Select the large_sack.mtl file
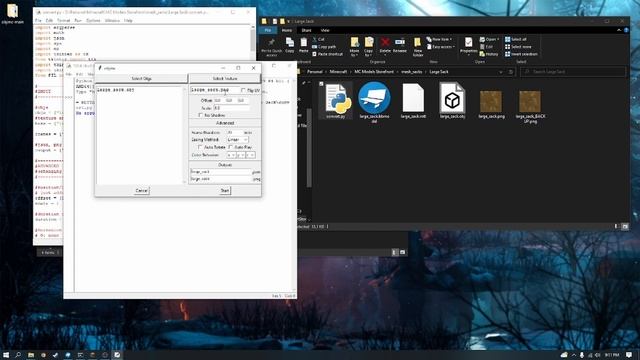 (x=413, y=100)
